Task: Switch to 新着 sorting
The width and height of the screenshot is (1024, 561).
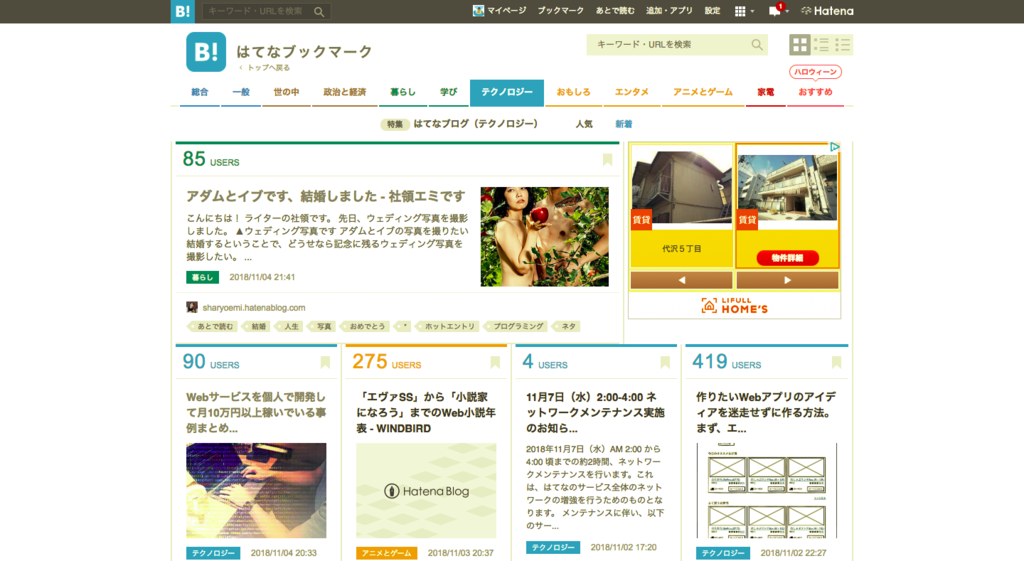Action: pyautogui.click(x=624, y=124)
